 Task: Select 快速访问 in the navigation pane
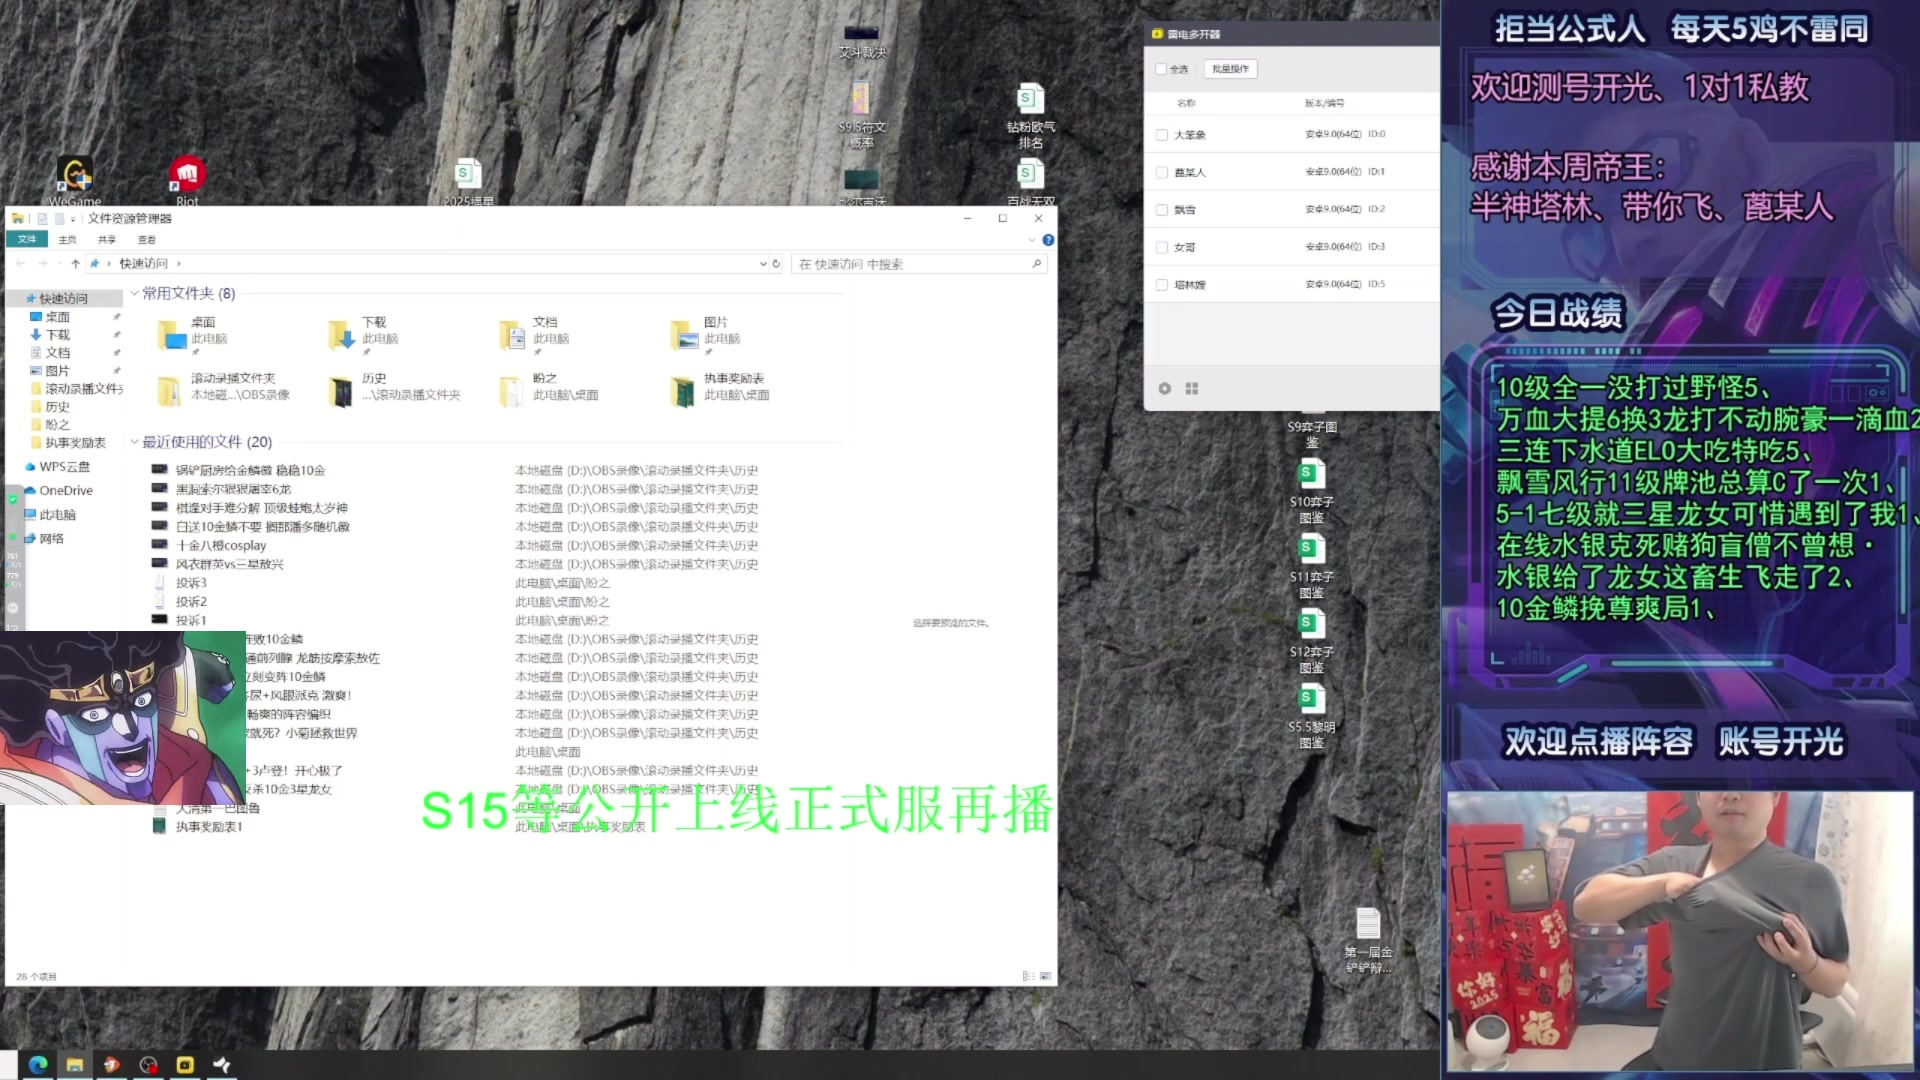point(63,299)
